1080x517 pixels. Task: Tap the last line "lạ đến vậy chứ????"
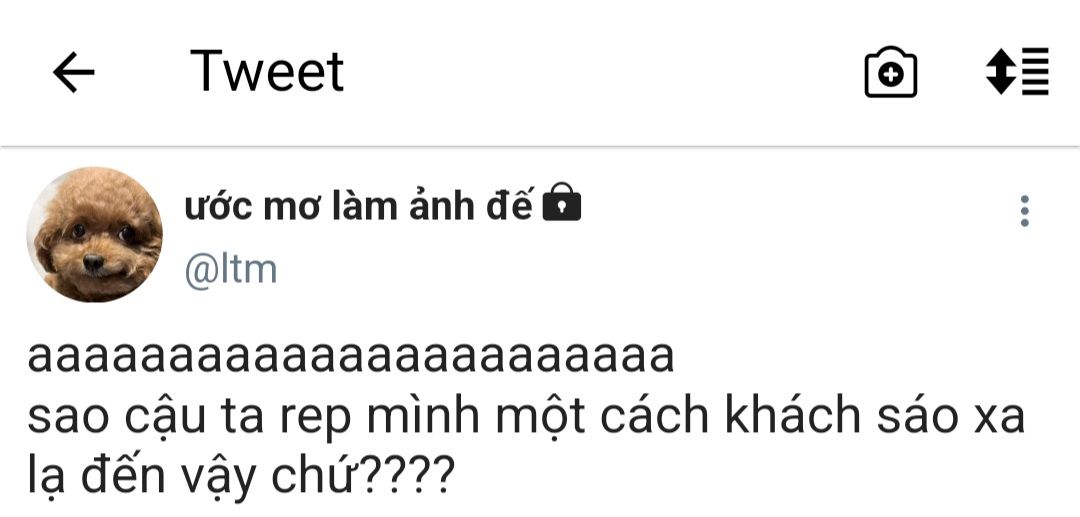click(241, 475)
